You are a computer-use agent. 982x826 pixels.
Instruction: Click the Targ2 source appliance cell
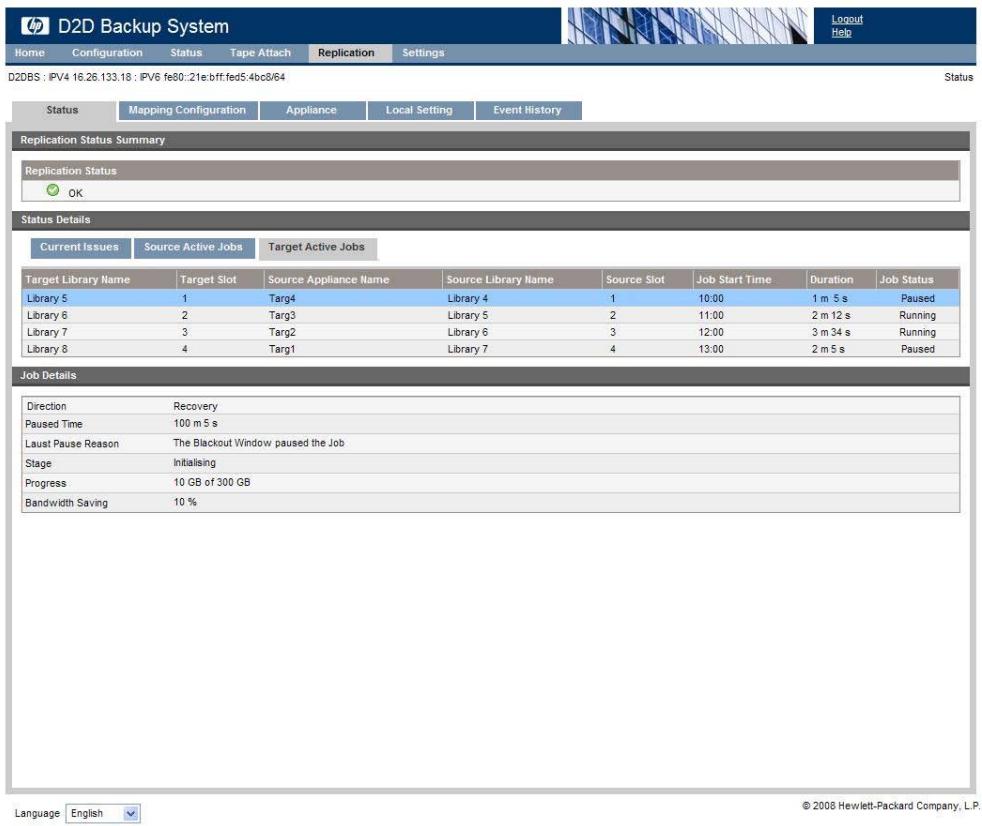pyautogui.click(x=282, y=333)
